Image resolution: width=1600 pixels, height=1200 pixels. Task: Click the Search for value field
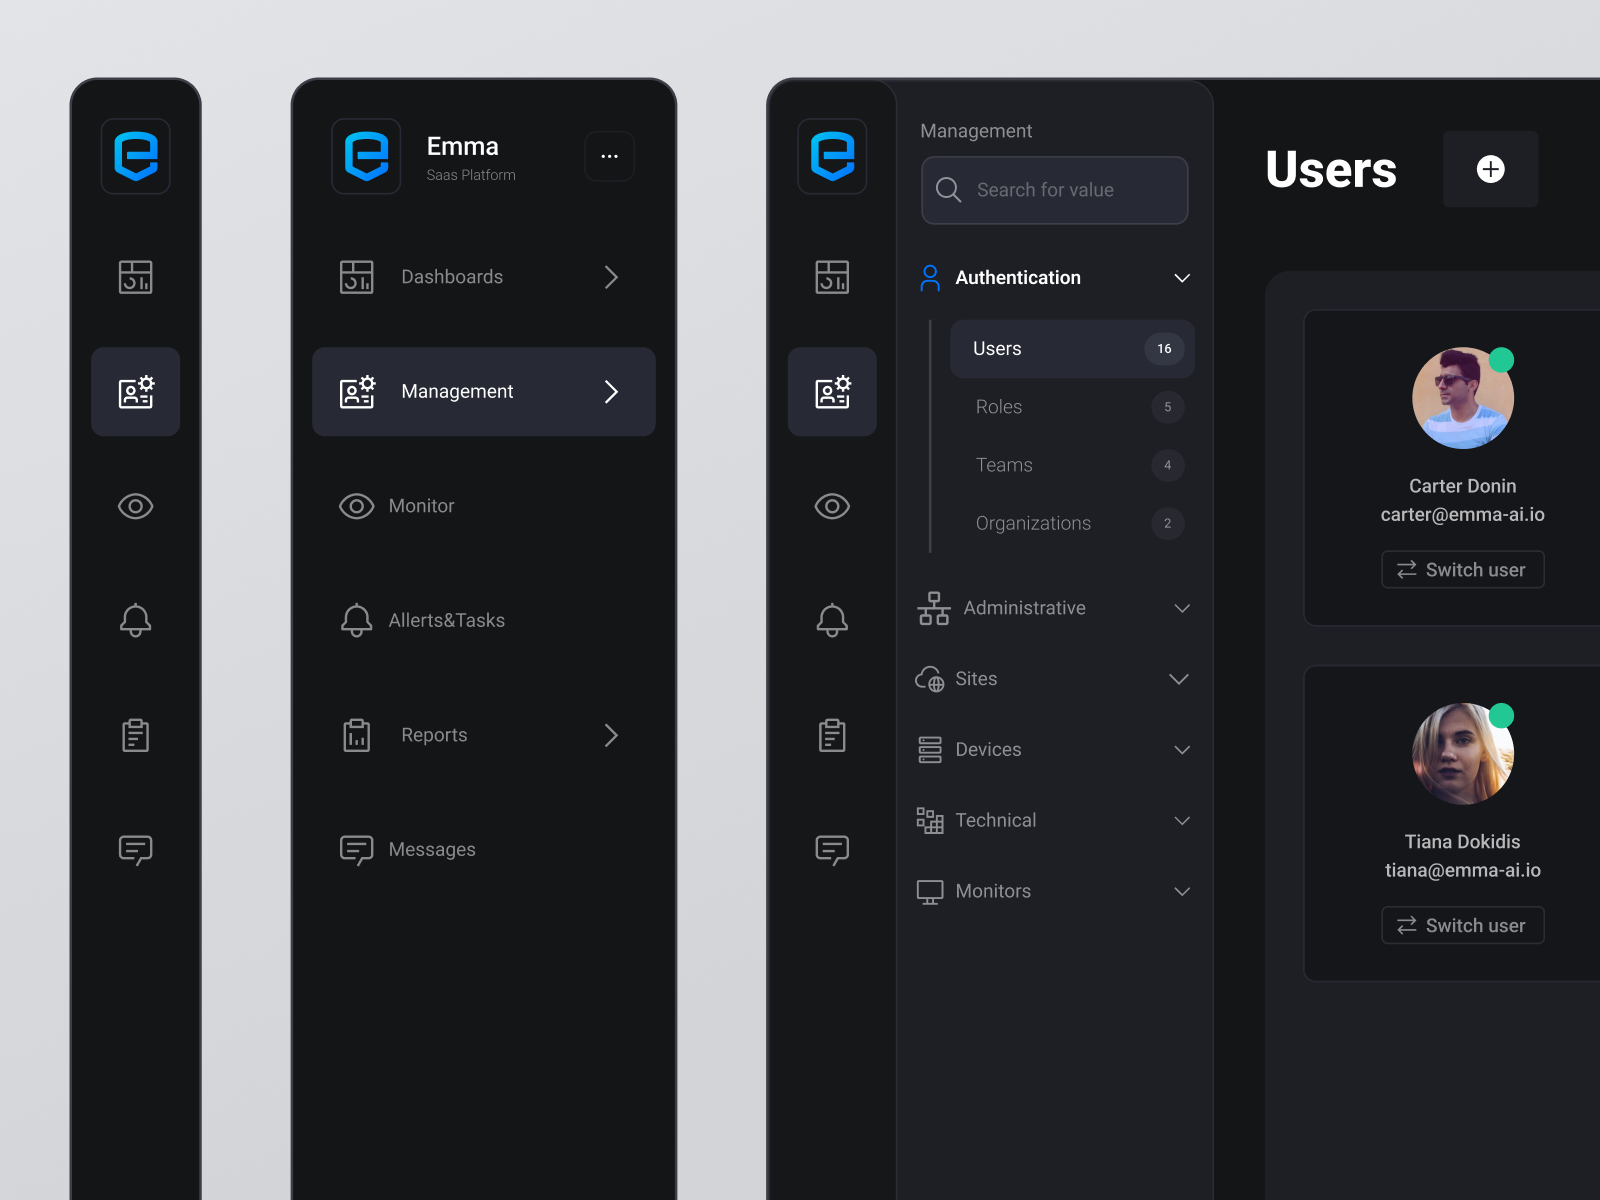pyautogui.click(x=1053, y=190)
